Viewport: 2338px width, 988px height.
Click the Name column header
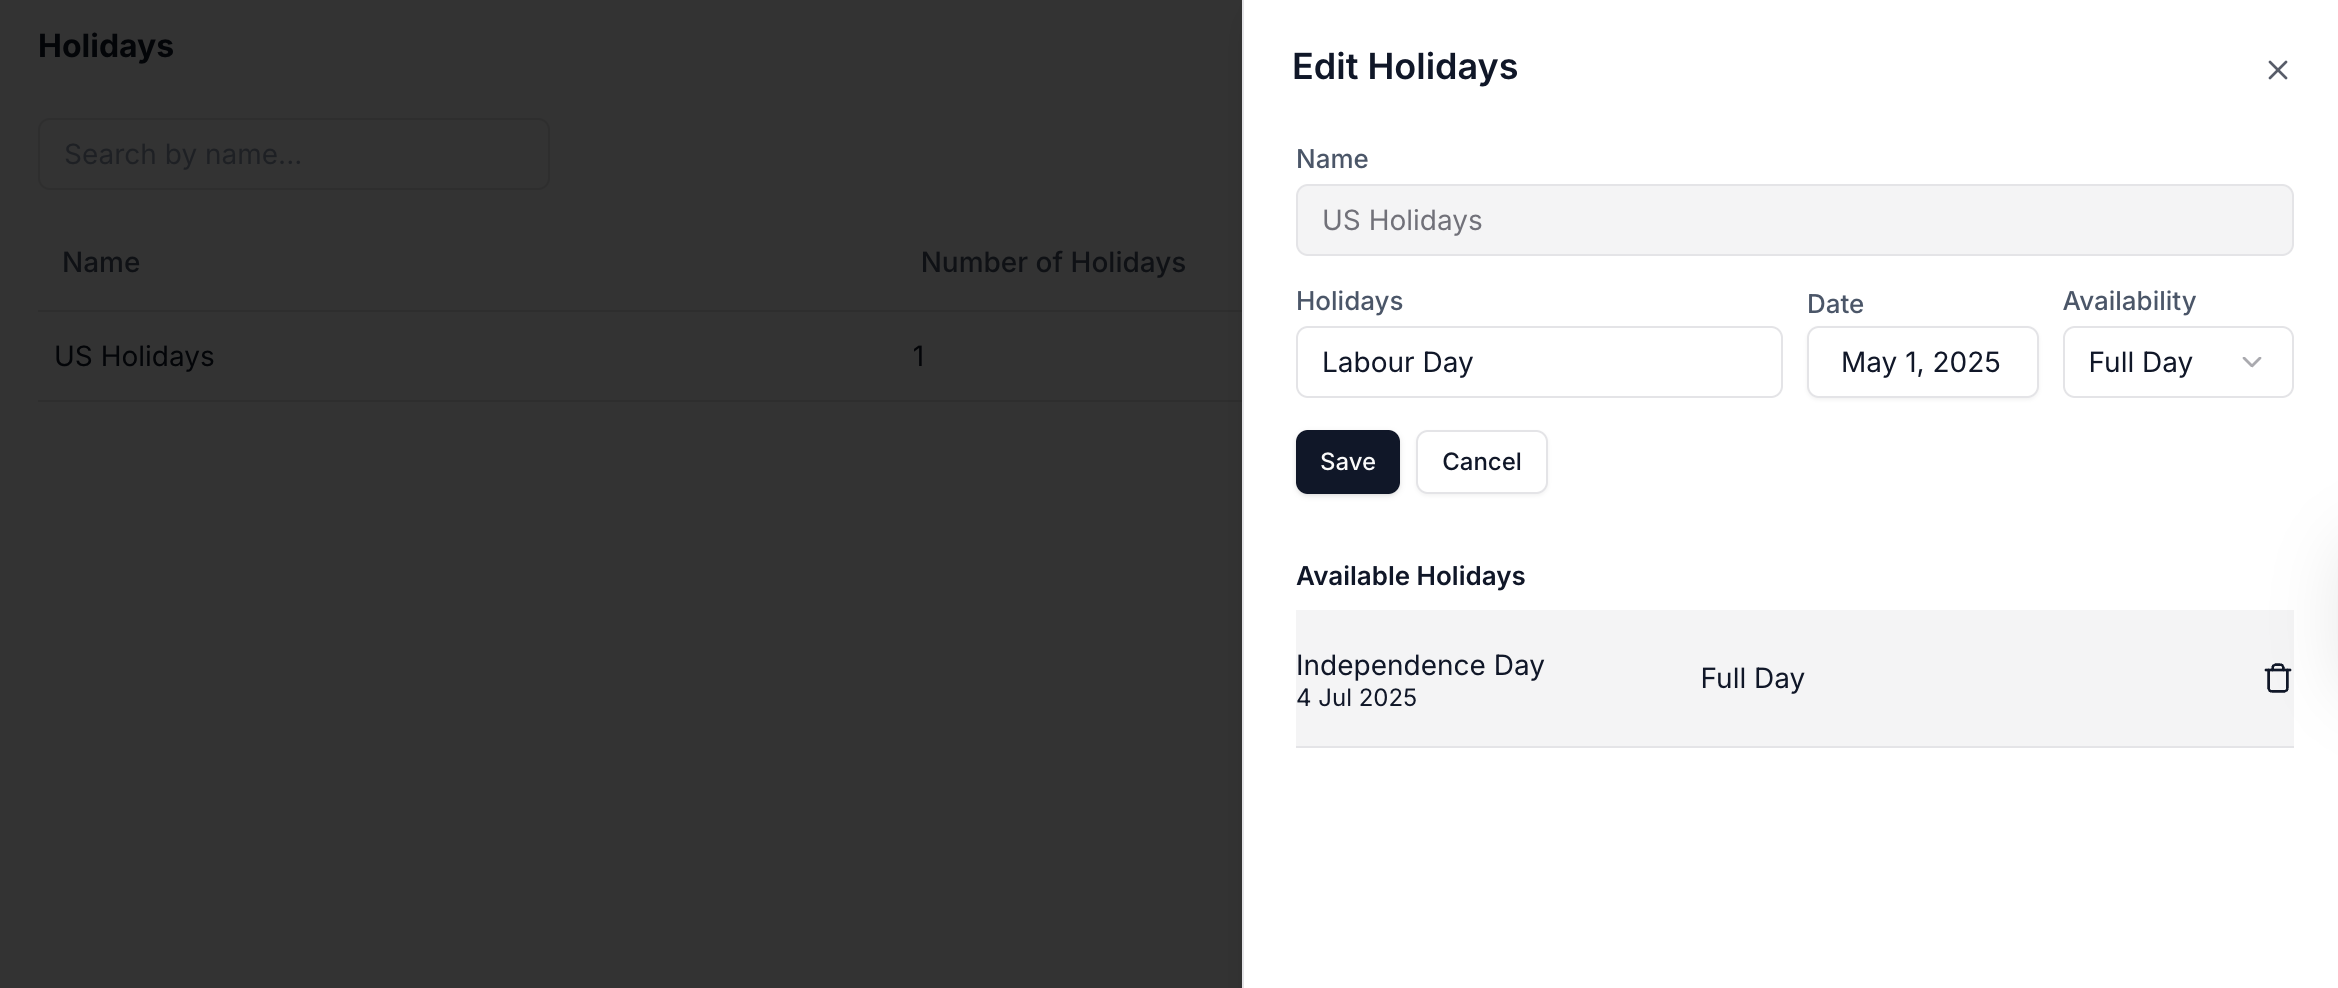pos(101,262)
